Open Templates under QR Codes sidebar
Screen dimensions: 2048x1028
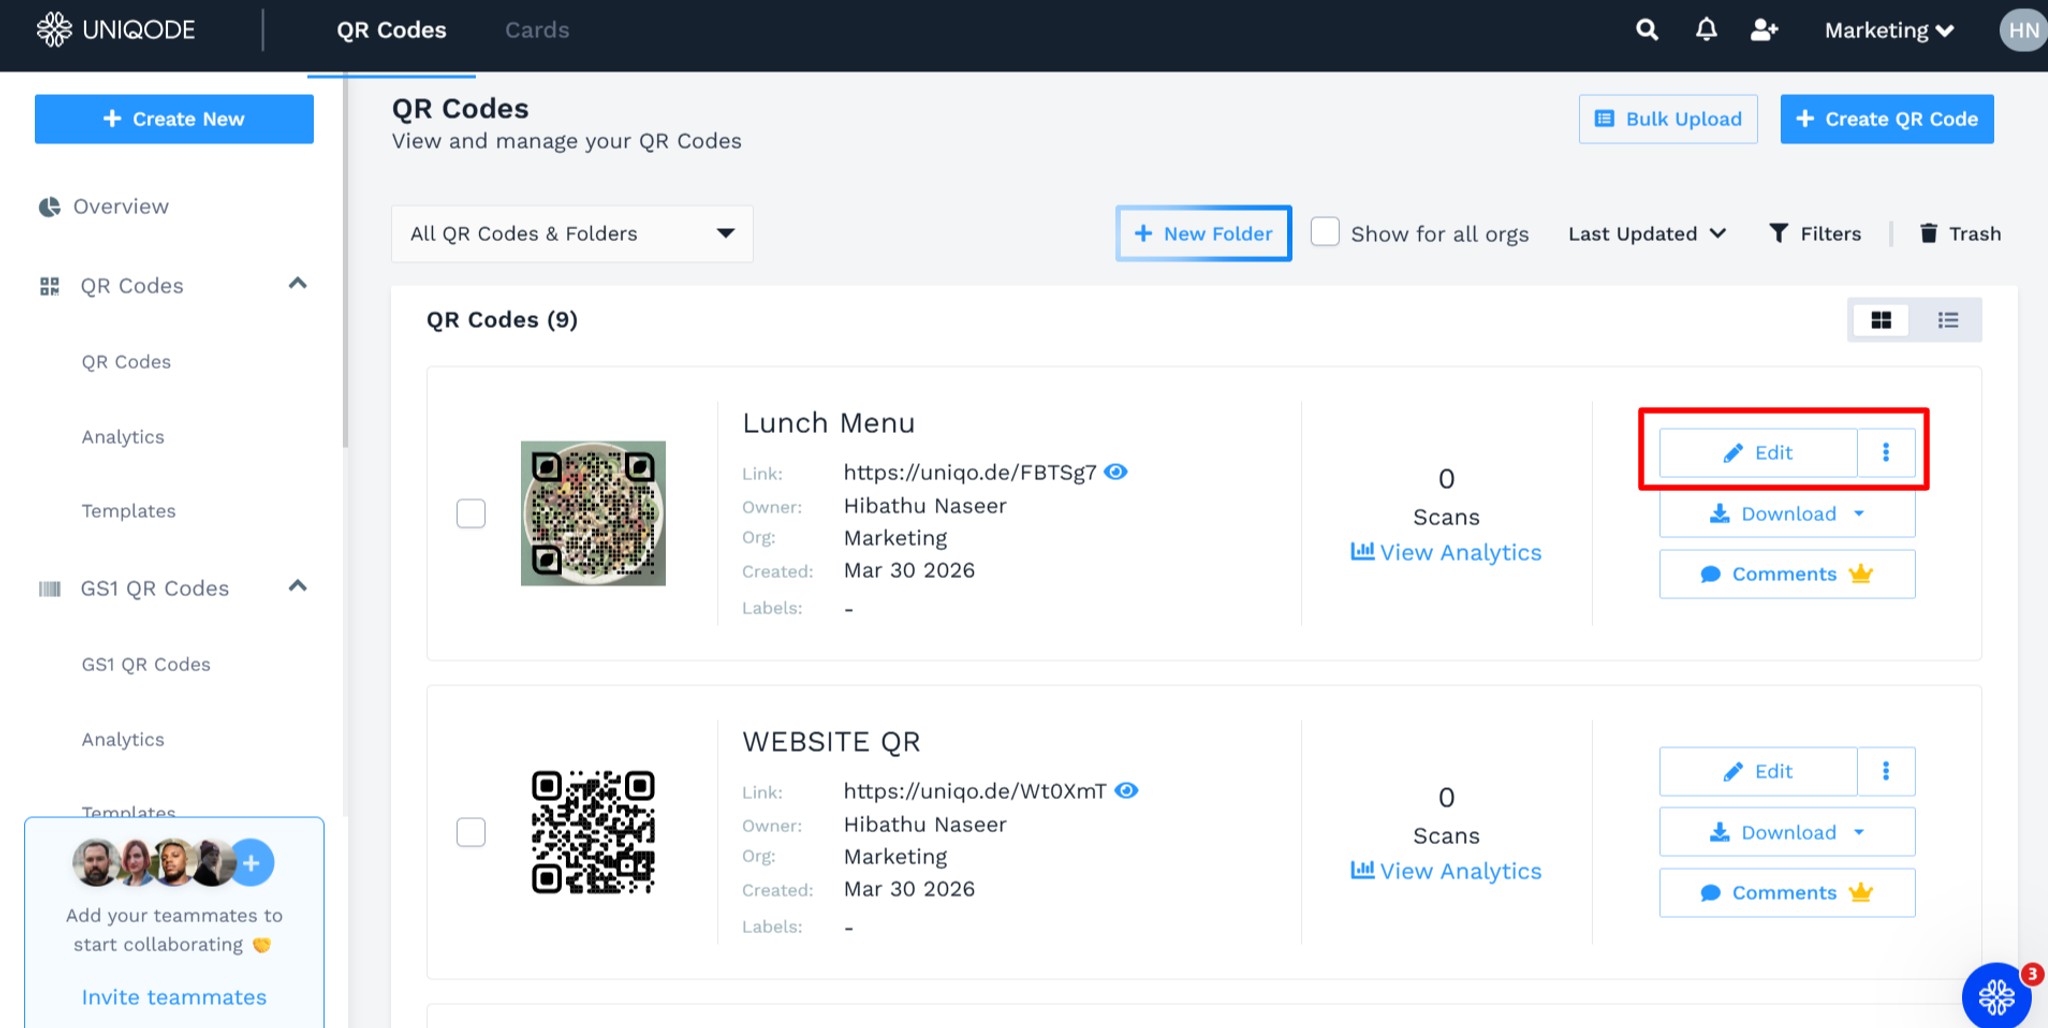click(x=128, y=511)
